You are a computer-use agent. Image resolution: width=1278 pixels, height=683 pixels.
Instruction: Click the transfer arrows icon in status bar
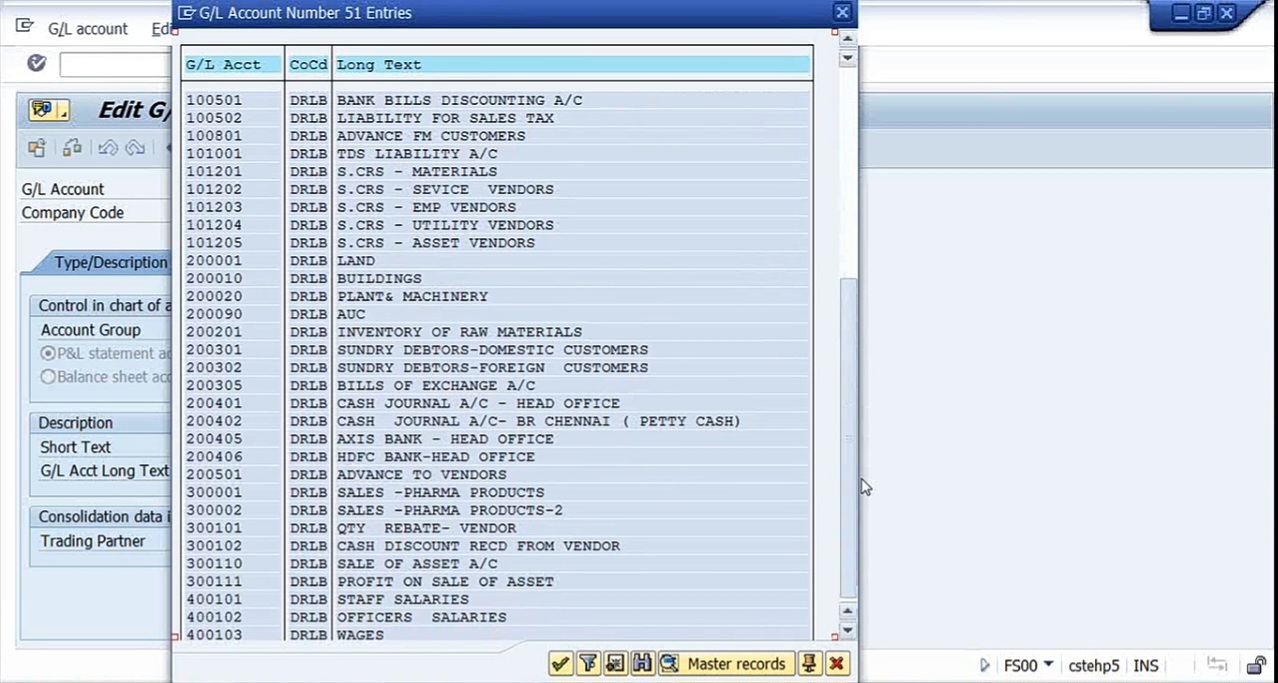tap(1217, 665)
